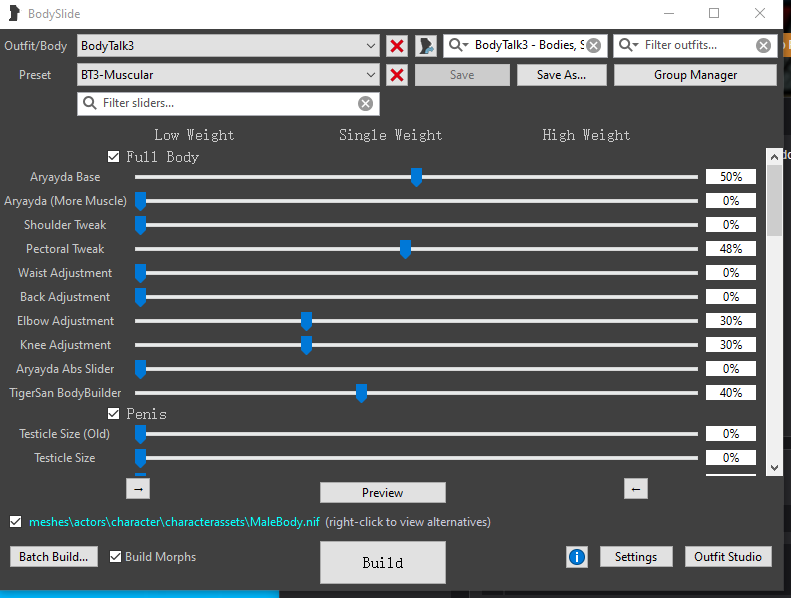Click the Single Weight column heading
The image size is (791, 598).
pos(390,135)
